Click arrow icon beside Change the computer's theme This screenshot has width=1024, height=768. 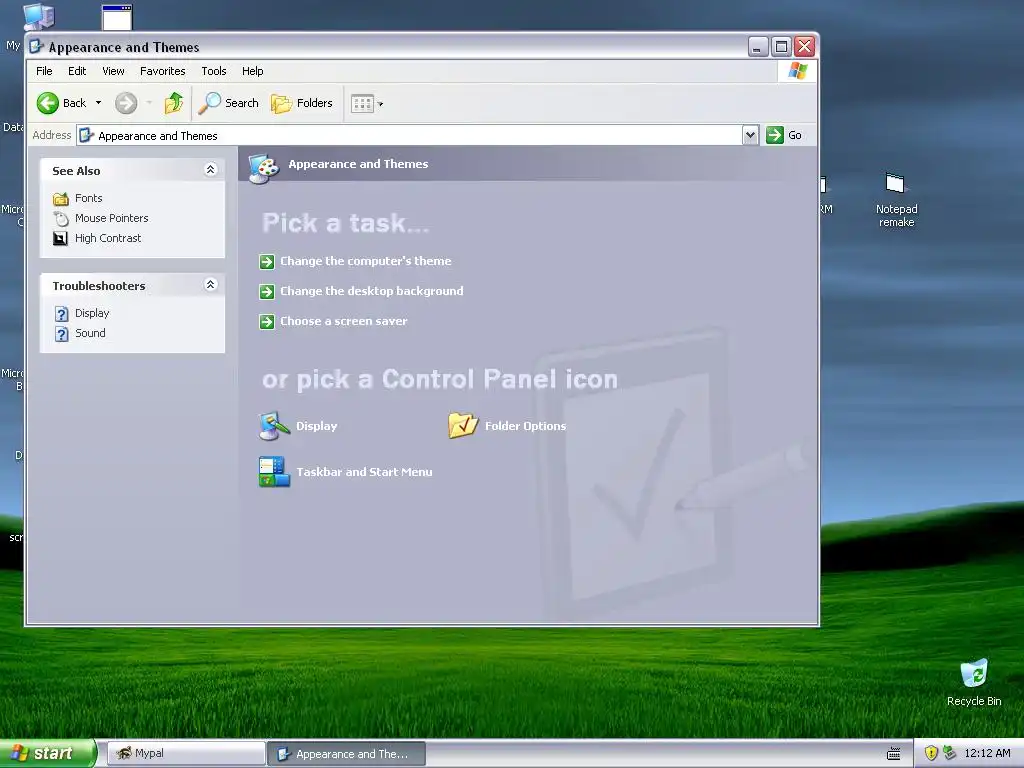266,262
